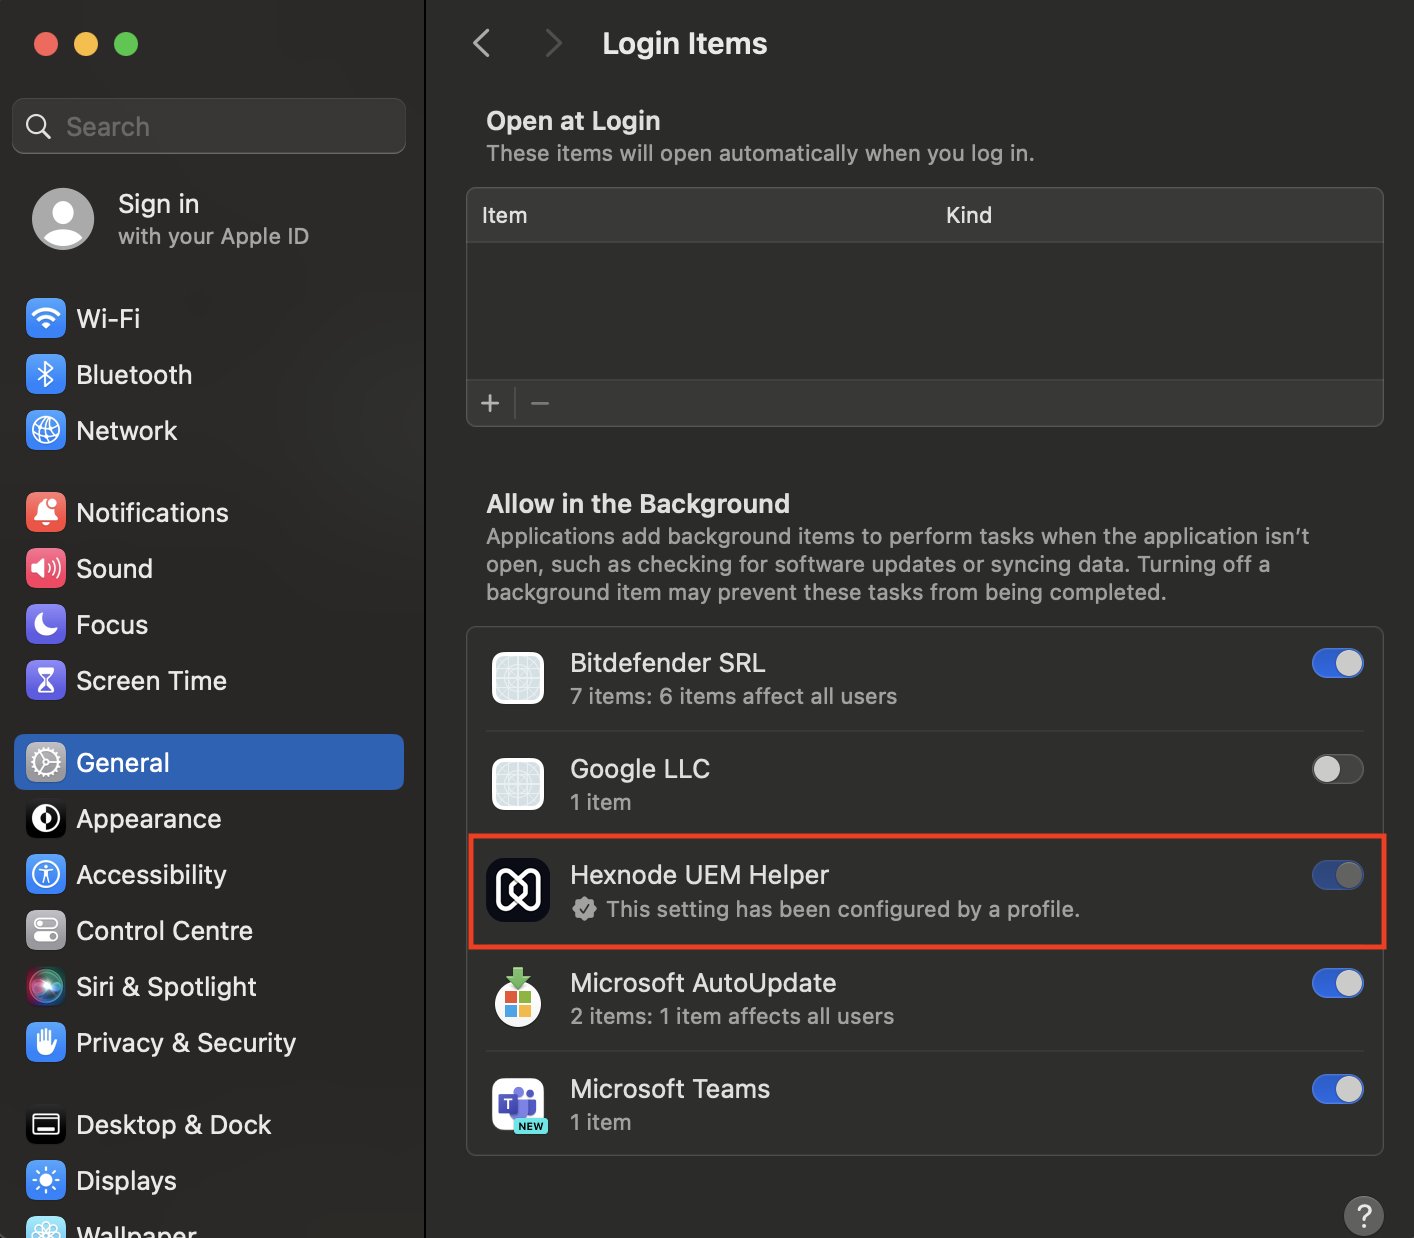Turn off Microsoft AutoUpdate toggle
1414x1238 pixels.
[1338, 983]
